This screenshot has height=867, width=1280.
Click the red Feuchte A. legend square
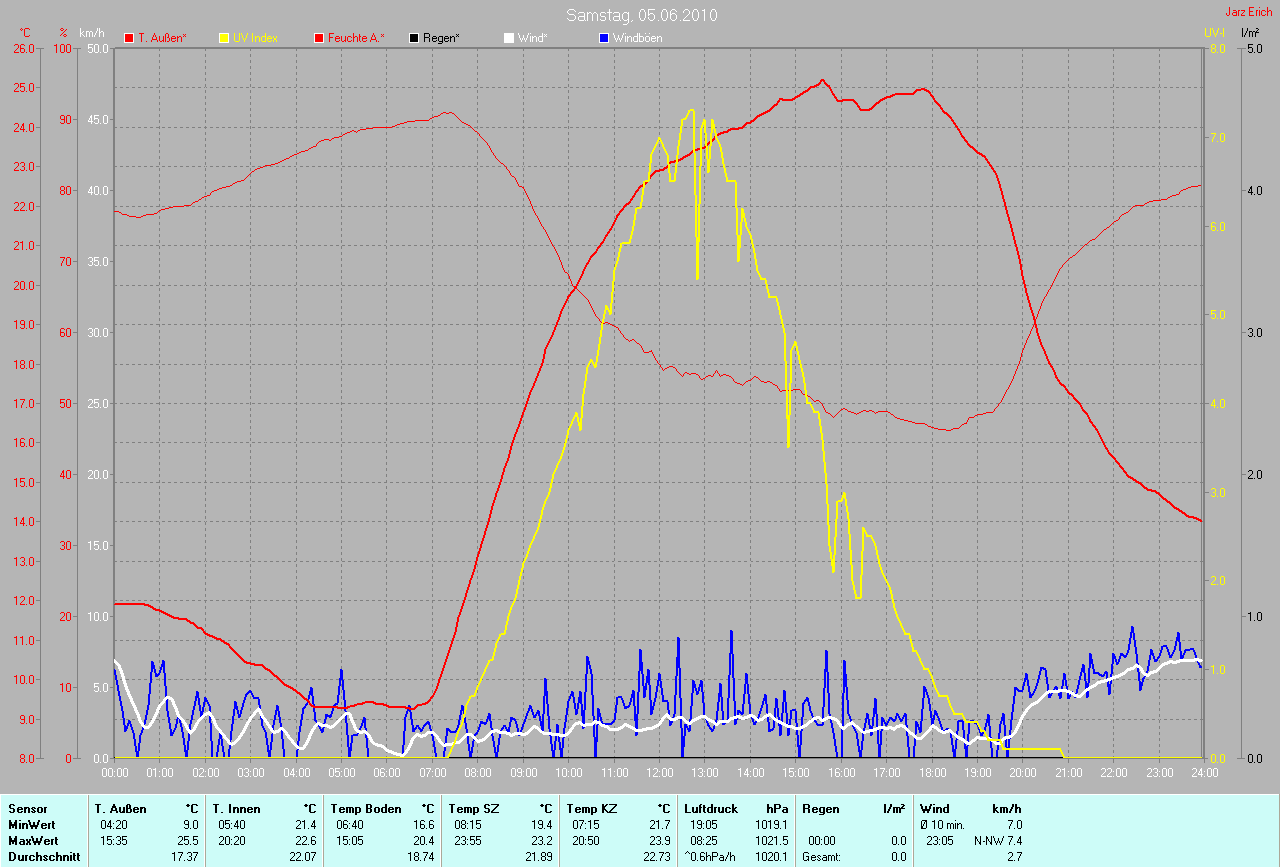pos(319,38)
